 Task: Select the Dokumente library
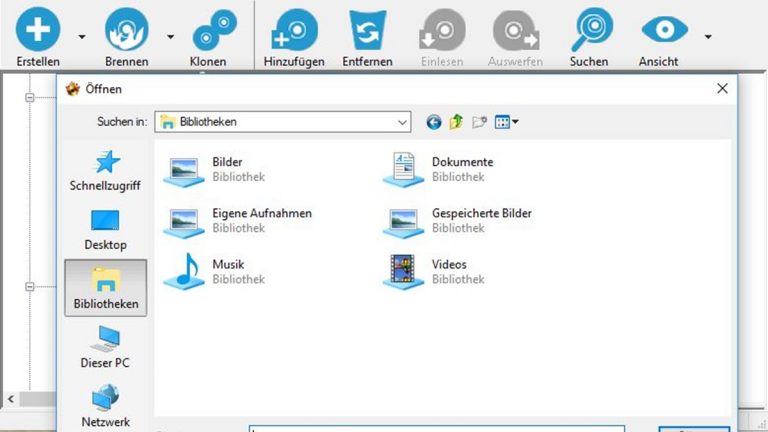[x=438, y=169]
